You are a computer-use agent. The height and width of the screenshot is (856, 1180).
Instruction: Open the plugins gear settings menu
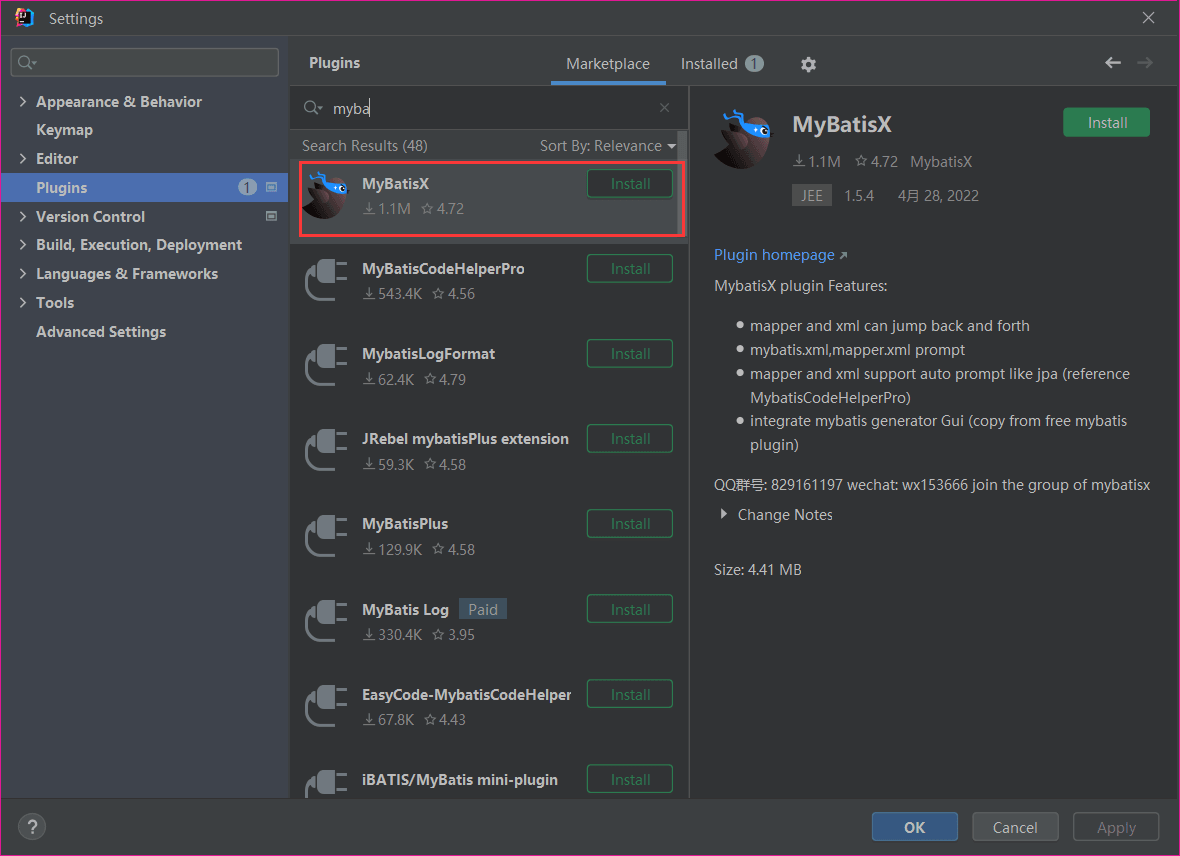click(808, 64)
